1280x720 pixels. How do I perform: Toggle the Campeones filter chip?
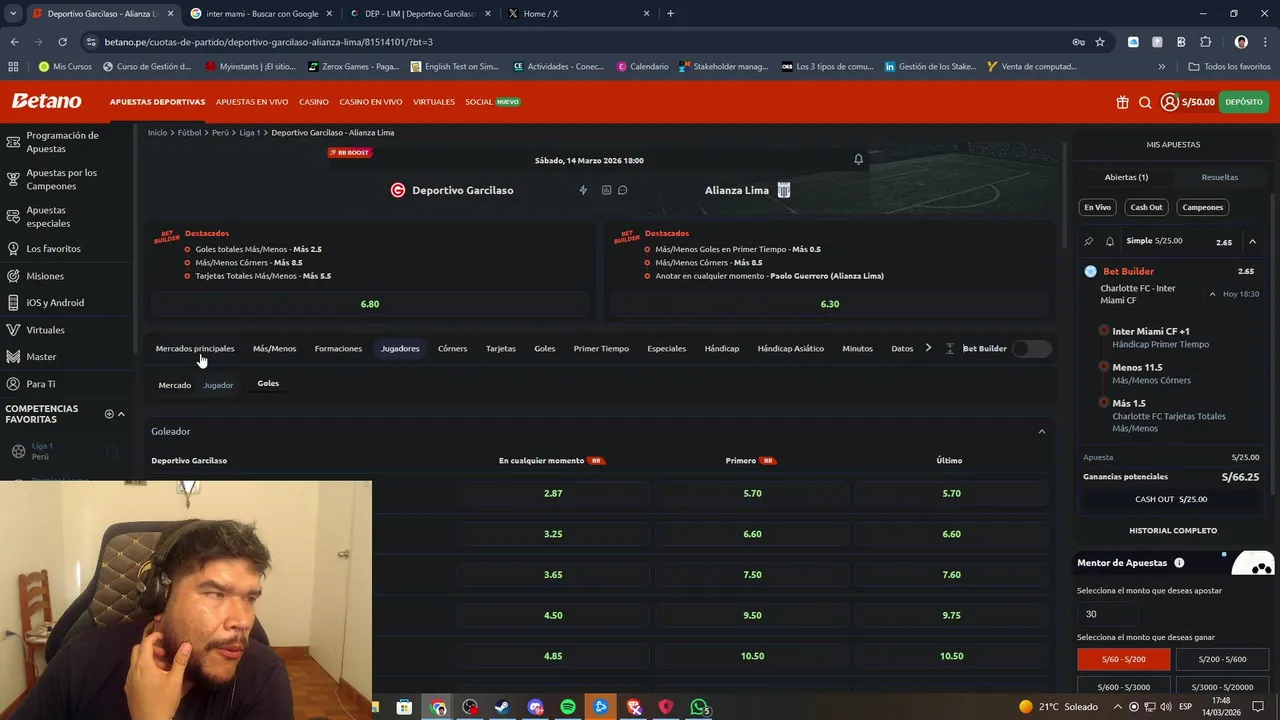pyautogui.click(x=1202, y=207)
